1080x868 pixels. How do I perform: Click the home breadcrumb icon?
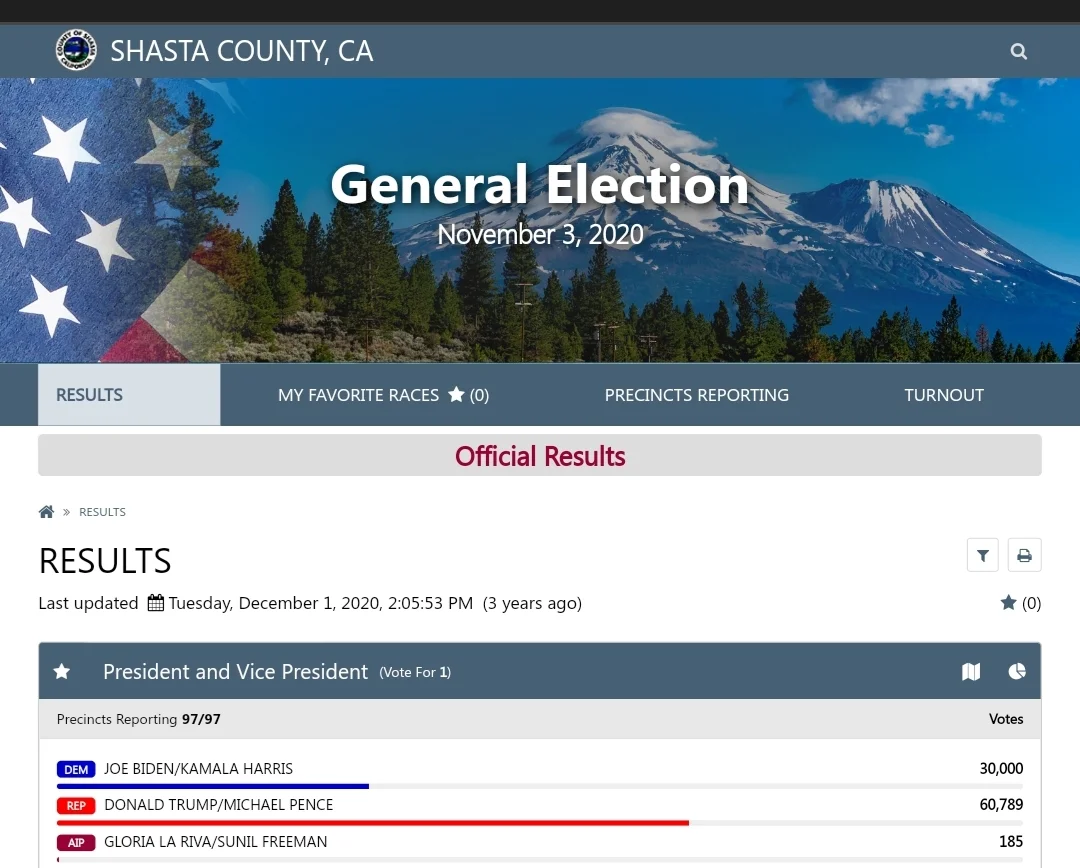tap(46, 512)
